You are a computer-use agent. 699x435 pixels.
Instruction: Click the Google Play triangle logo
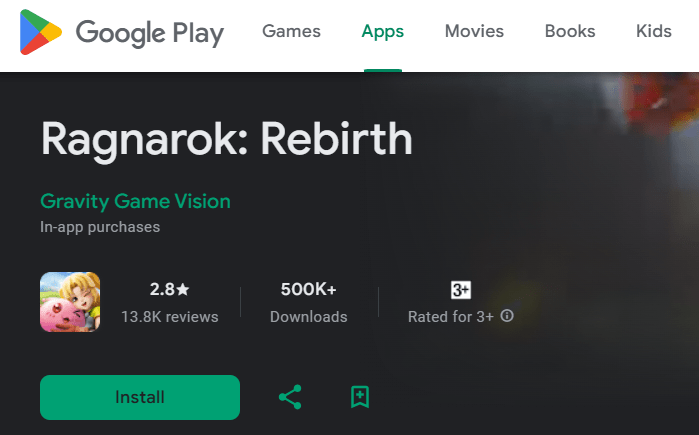click(x=41, y=32)
